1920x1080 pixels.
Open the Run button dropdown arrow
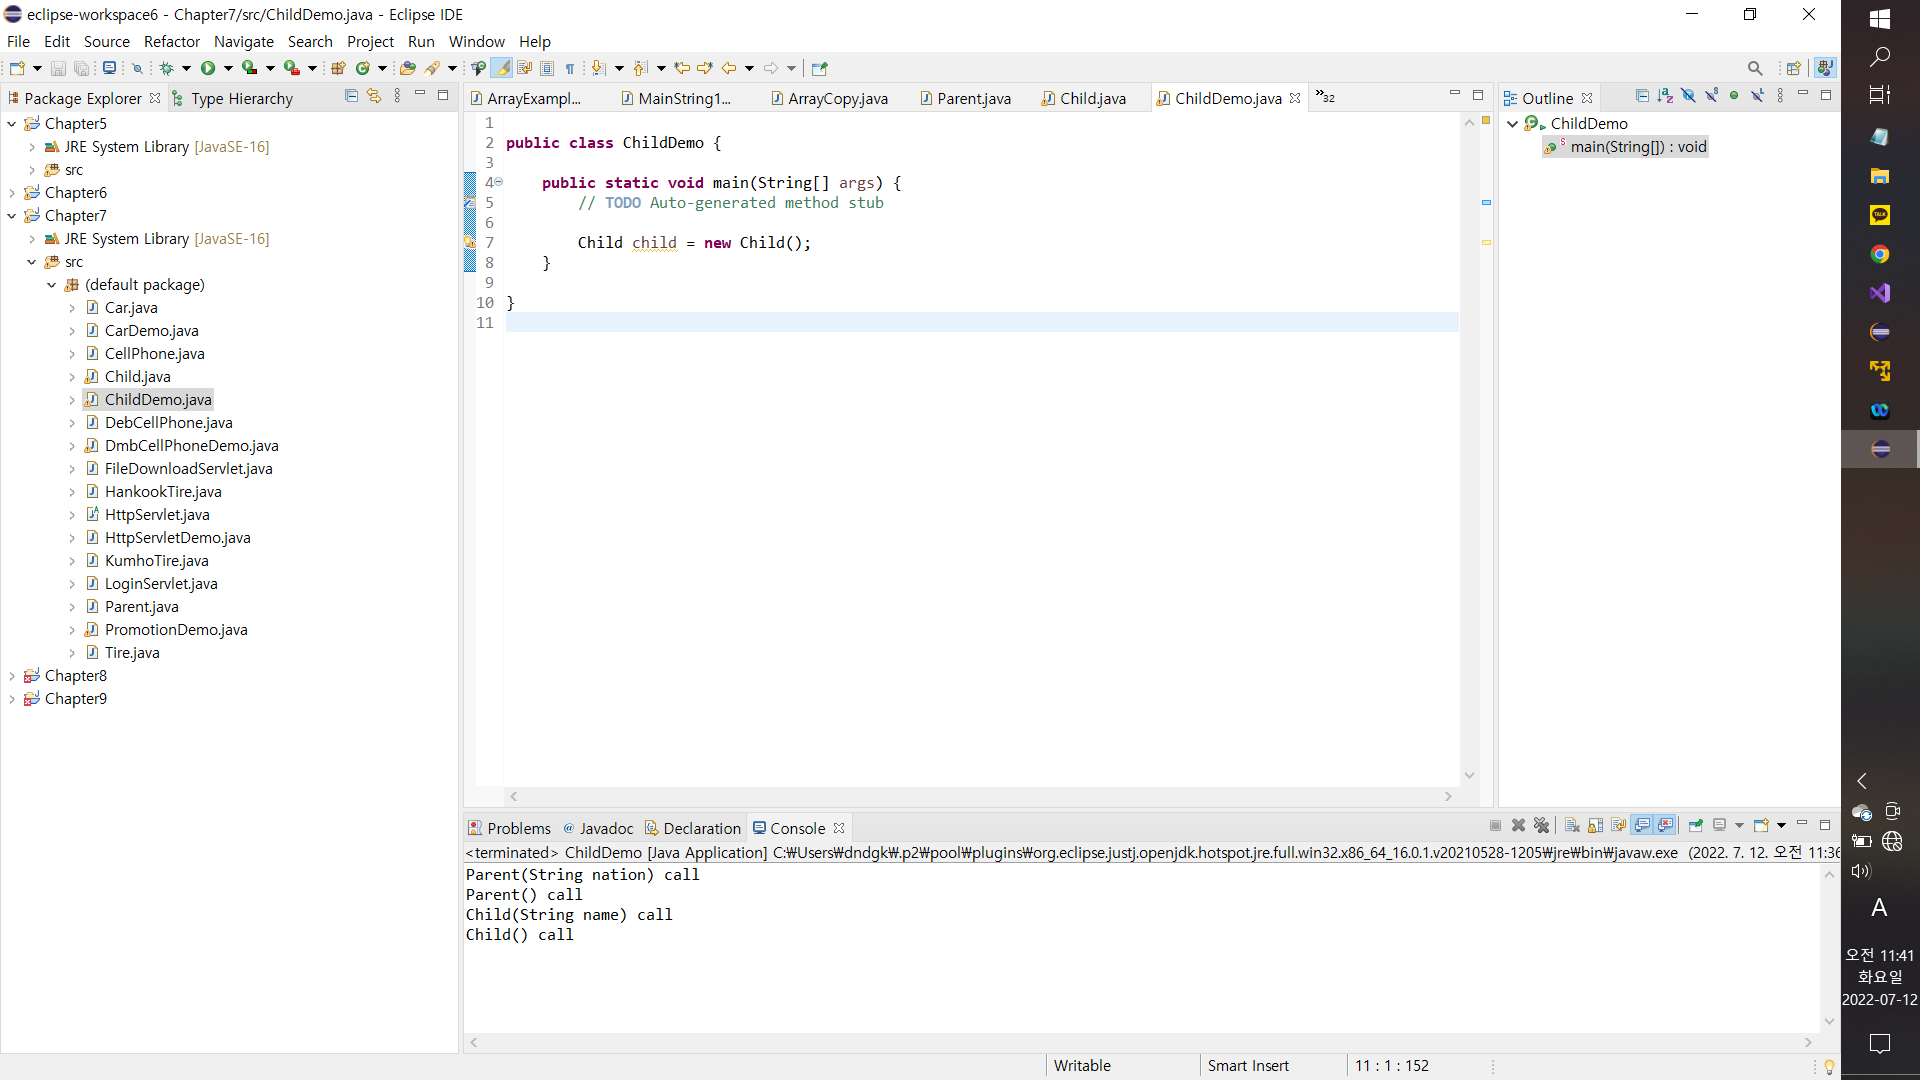tap(228, 68)
